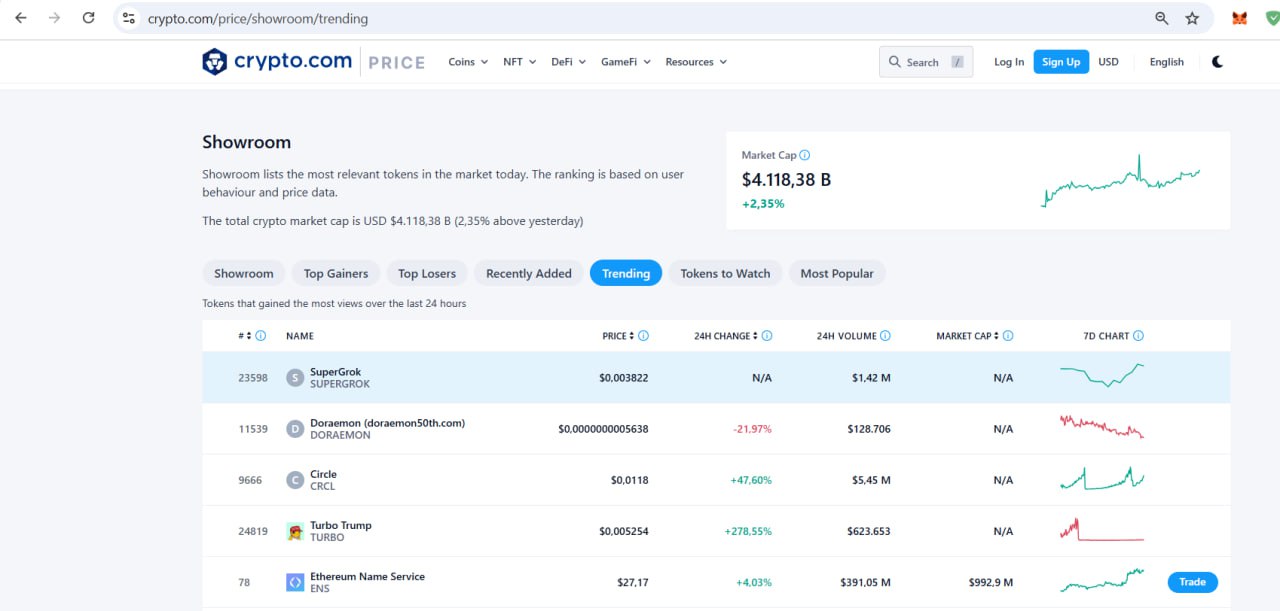Open the English language selector
Image resolution: width=1280 pixels, height=611 pixels.
1166,62
